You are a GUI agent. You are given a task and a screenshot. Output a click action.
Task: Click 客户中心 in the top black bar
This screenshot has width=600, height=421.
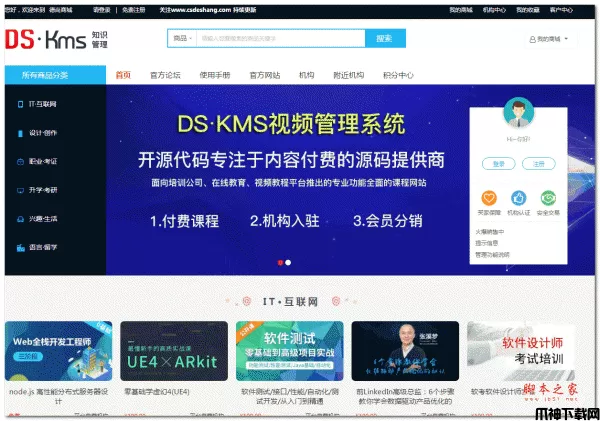pos(561,10)
